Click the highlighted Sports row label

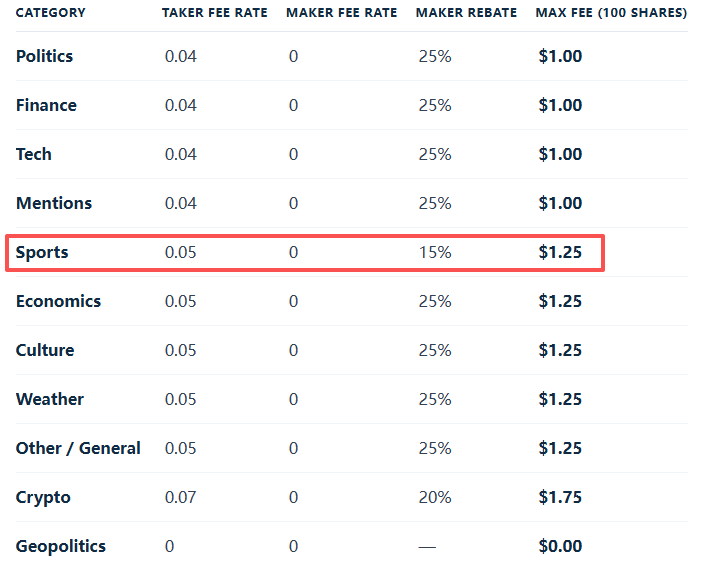coord(42,253)
